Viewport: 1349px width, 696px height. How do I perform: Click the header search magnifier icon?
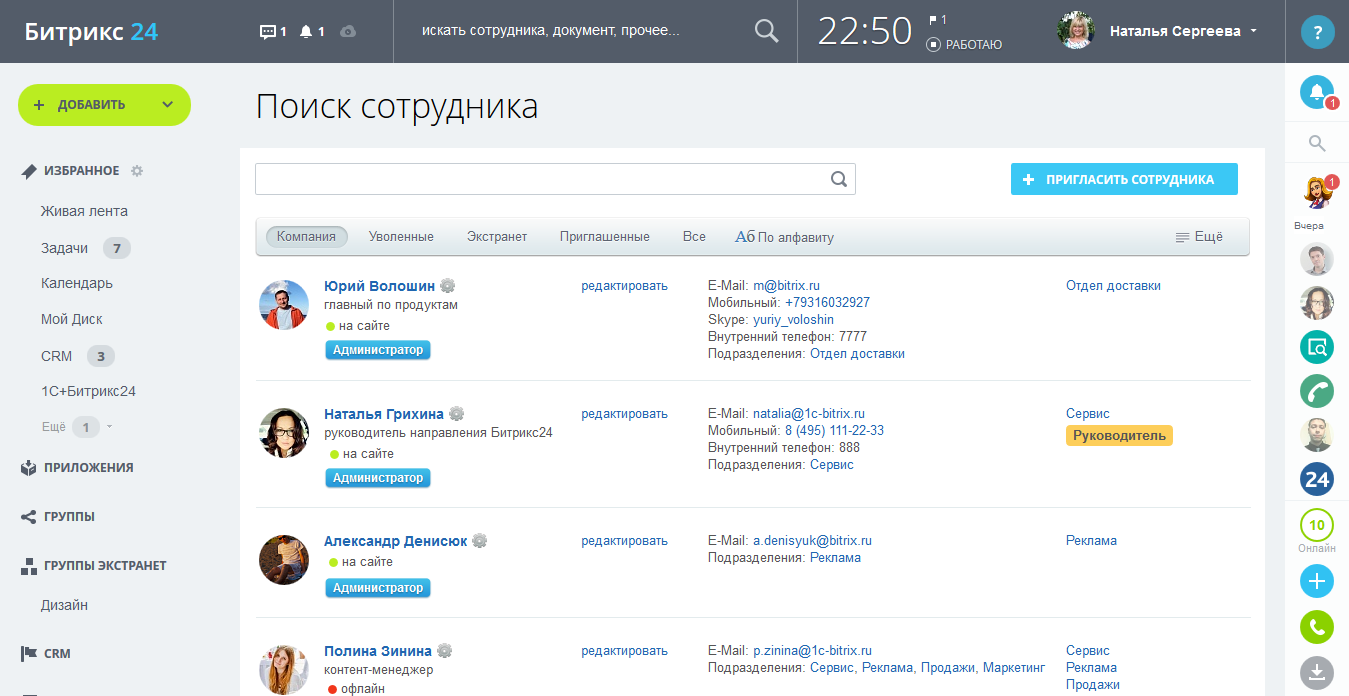click(766, 31)
